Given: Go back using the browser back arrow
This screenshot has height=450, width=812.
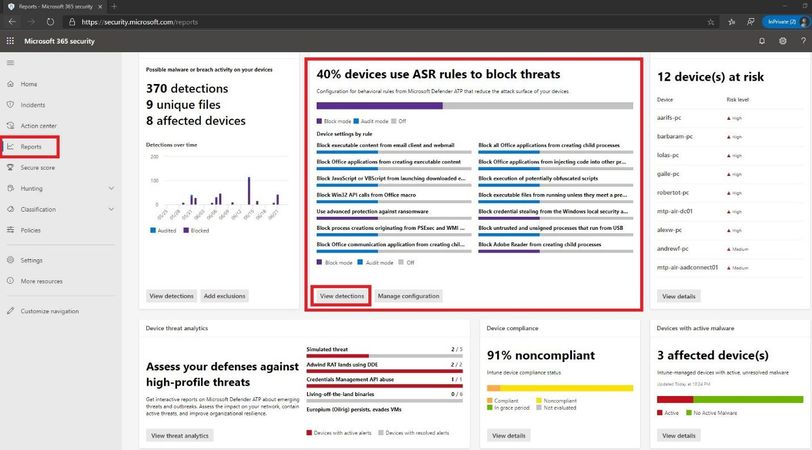Looking at the screenshot, I should coord(12,22).
